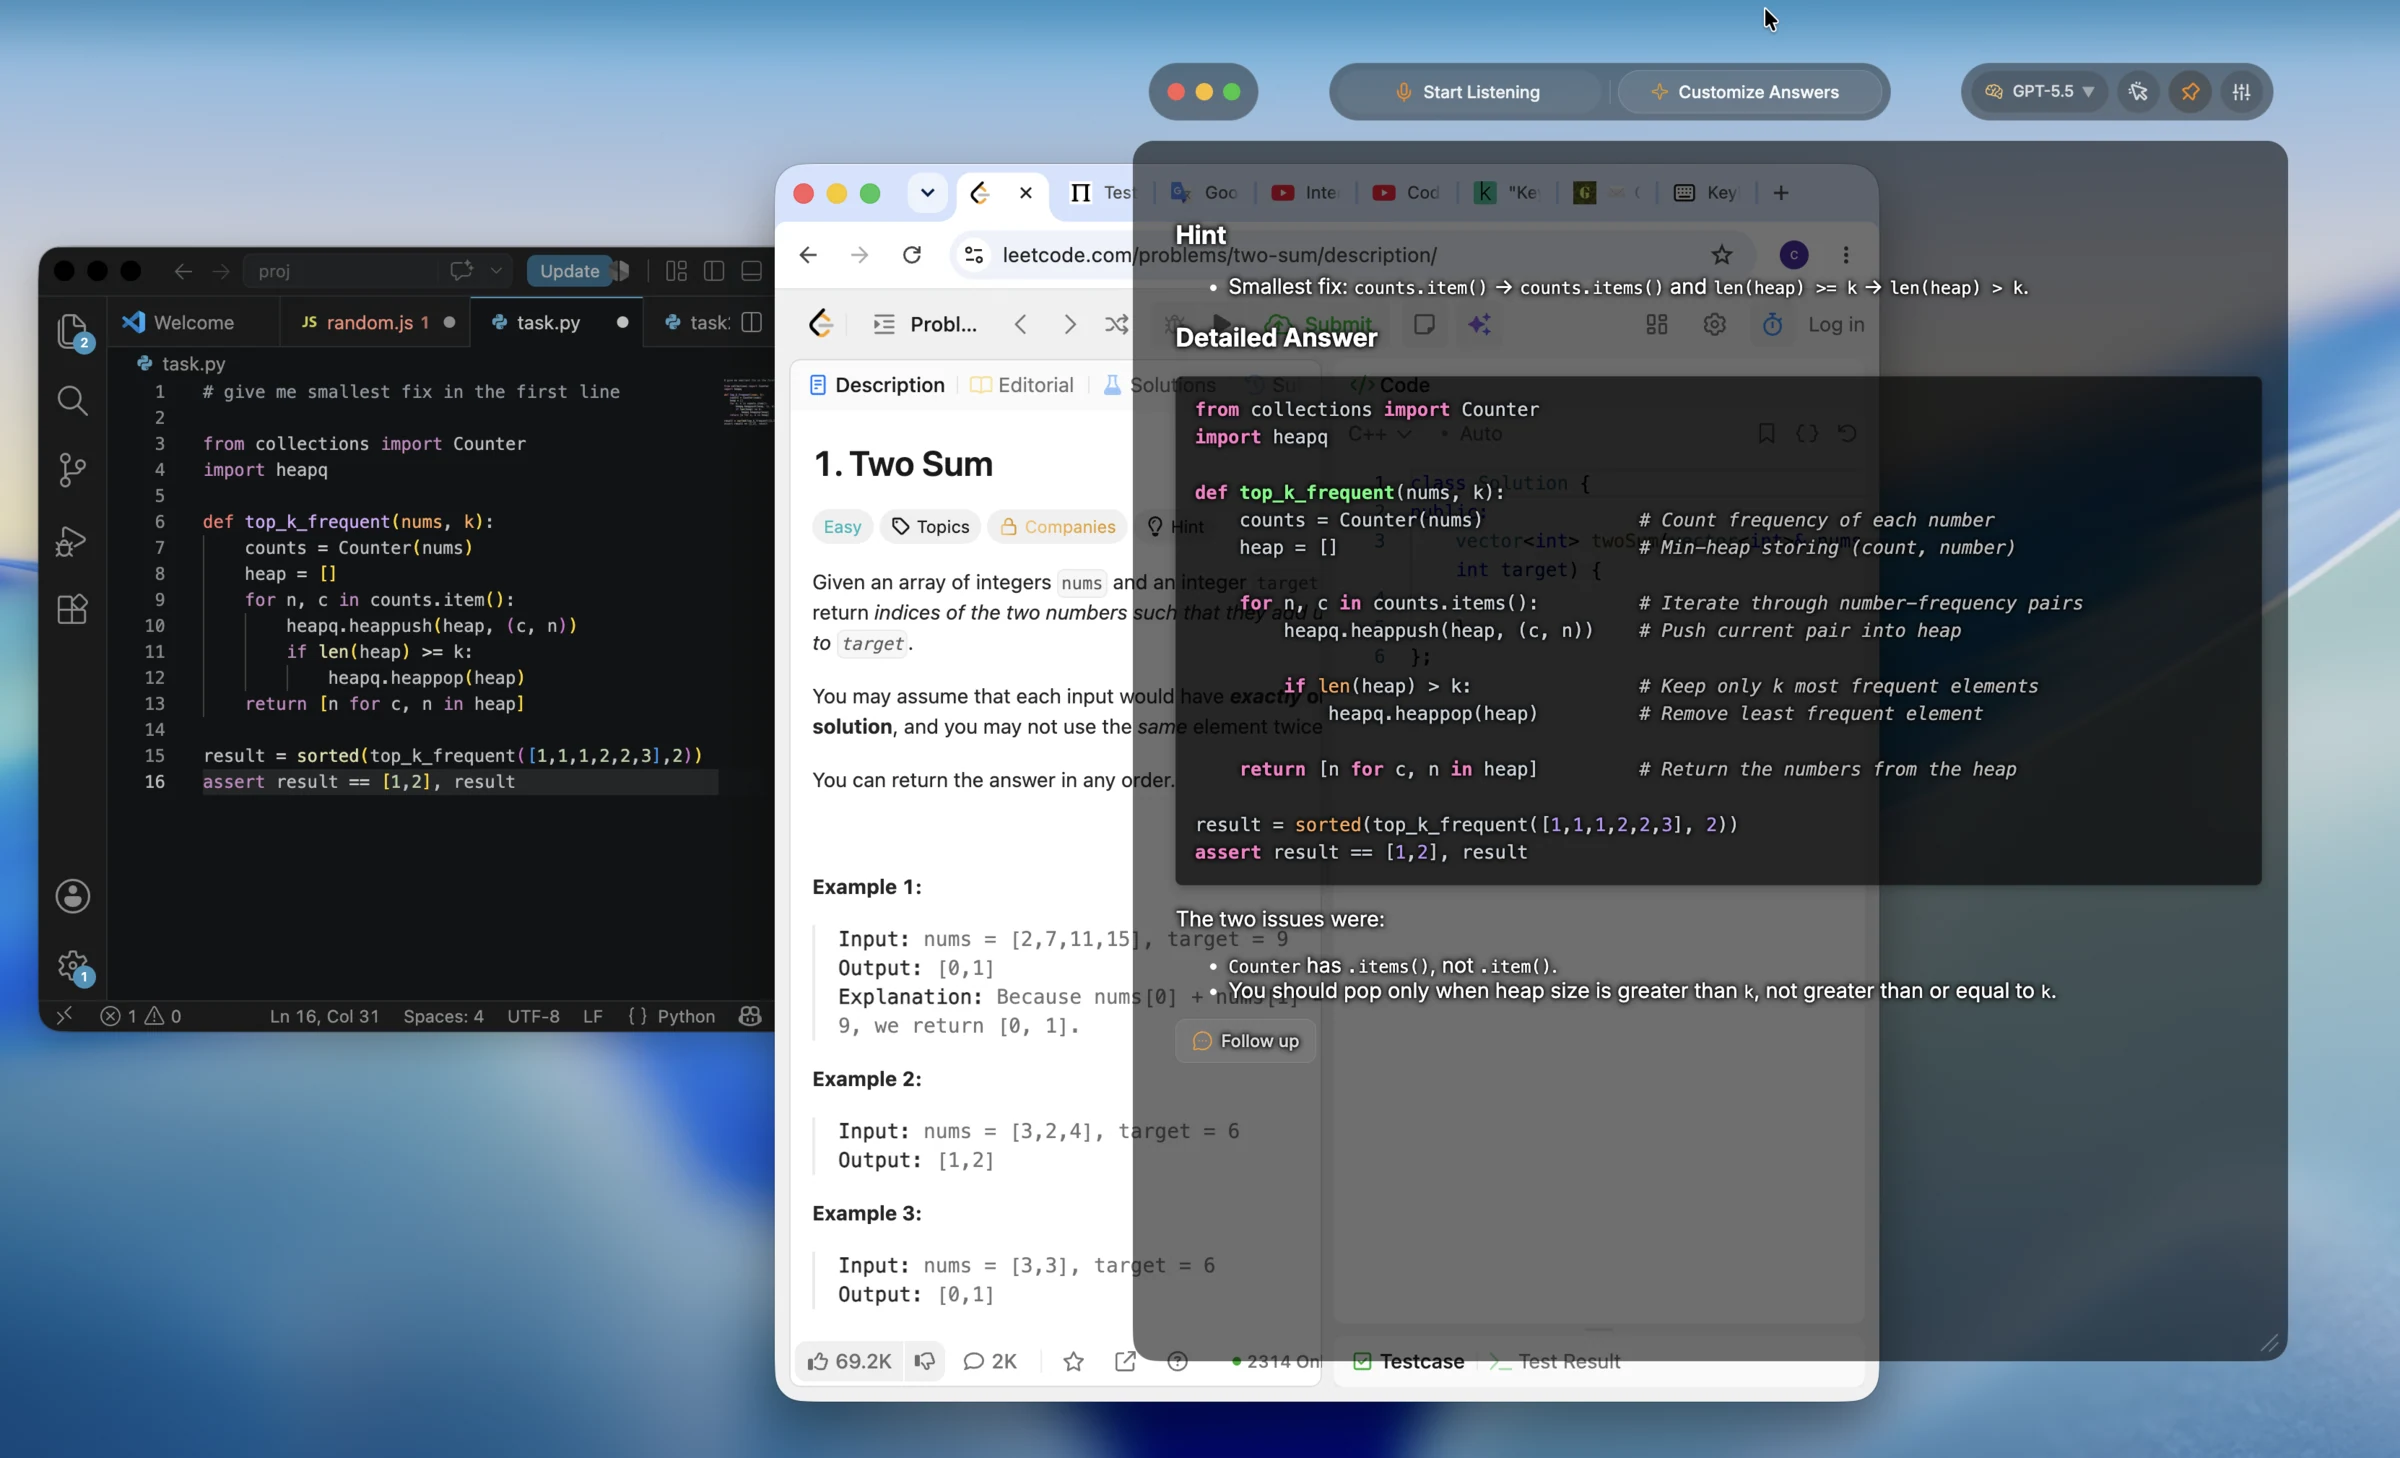Click the proj search field in VS Code
Screen dimensions: 2400x1458
pos(340,271)
